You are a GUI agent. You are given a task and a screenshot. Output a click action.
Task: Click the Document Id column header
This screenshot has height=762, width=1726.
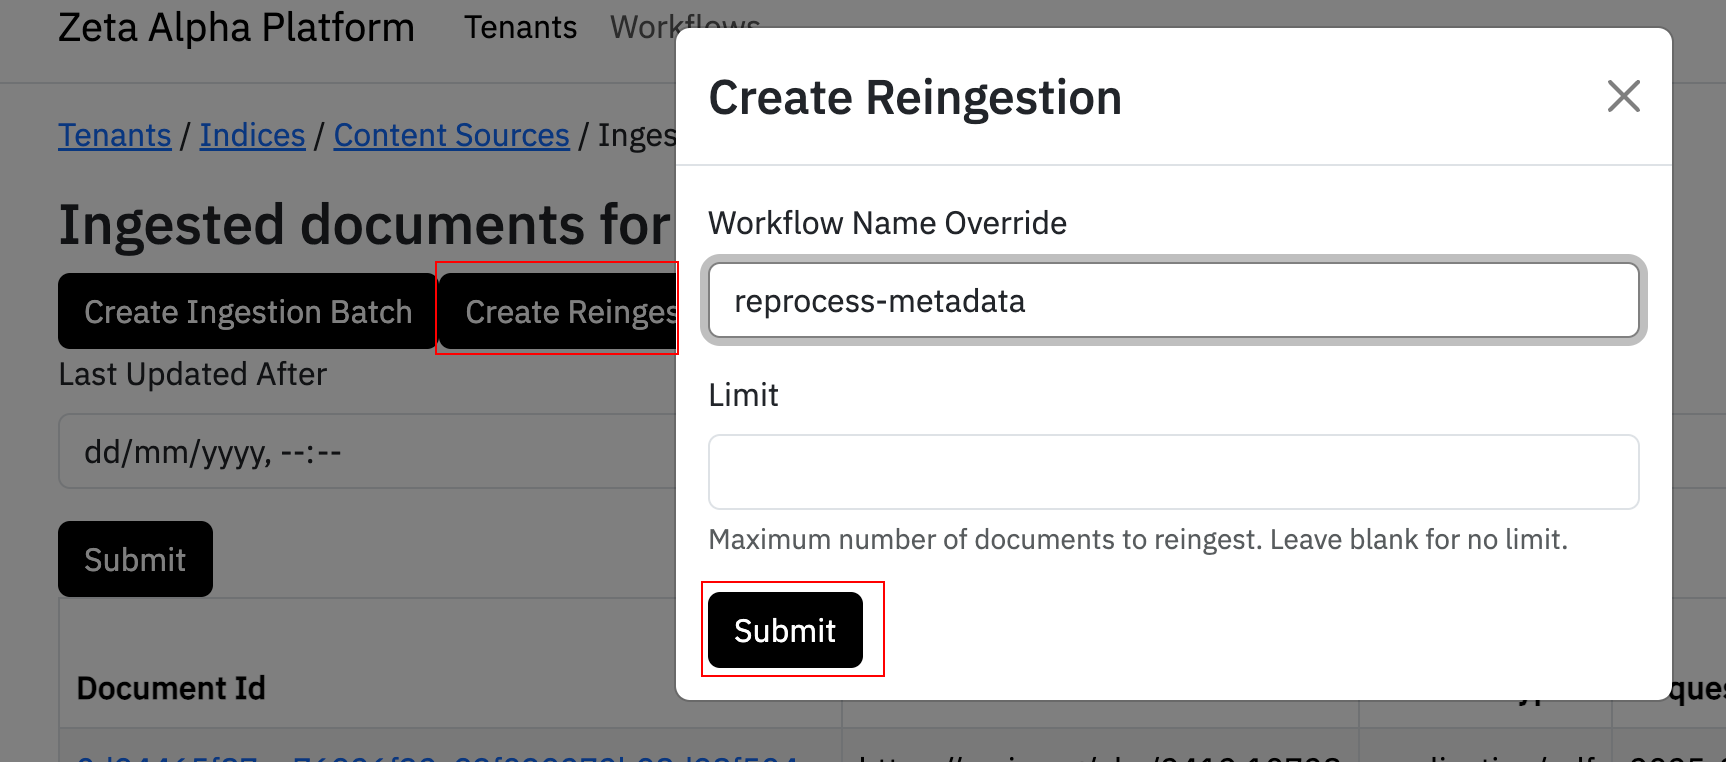coord(171,688)
